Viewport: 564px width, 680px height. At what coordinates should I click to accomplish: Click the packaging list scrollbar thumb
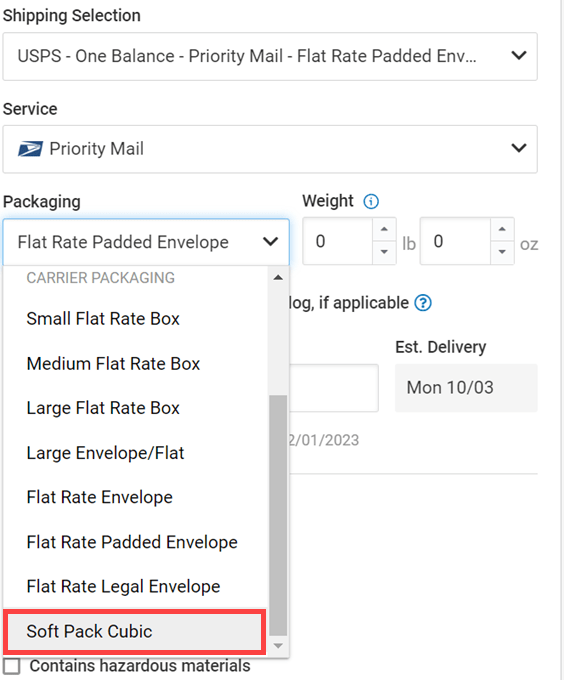point(278,515)
